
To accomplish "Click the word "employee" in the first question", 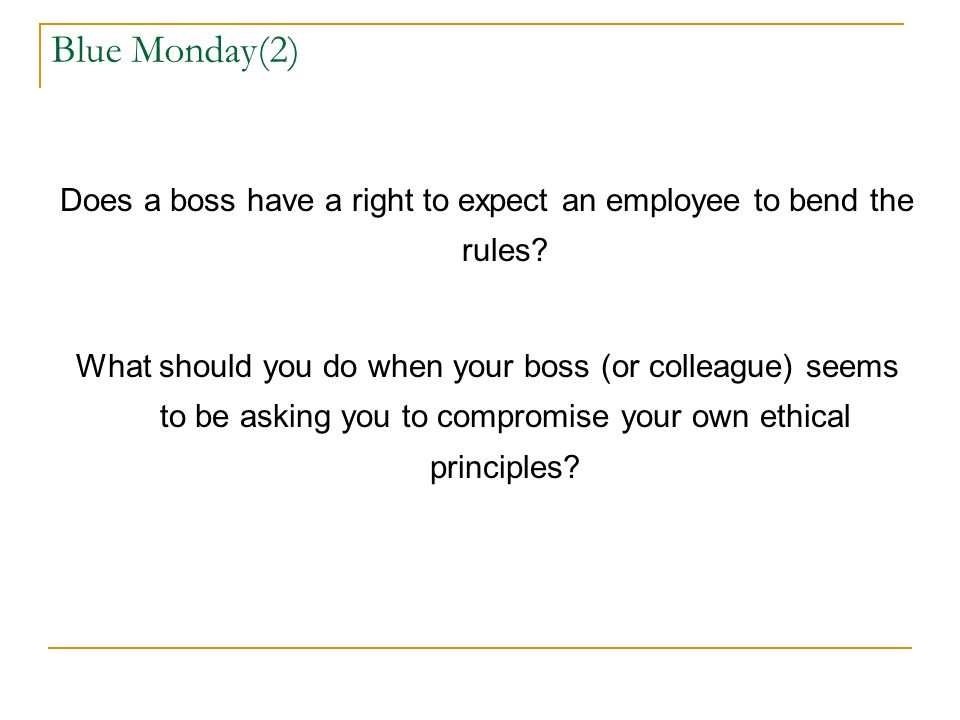I will click(673, 203).
